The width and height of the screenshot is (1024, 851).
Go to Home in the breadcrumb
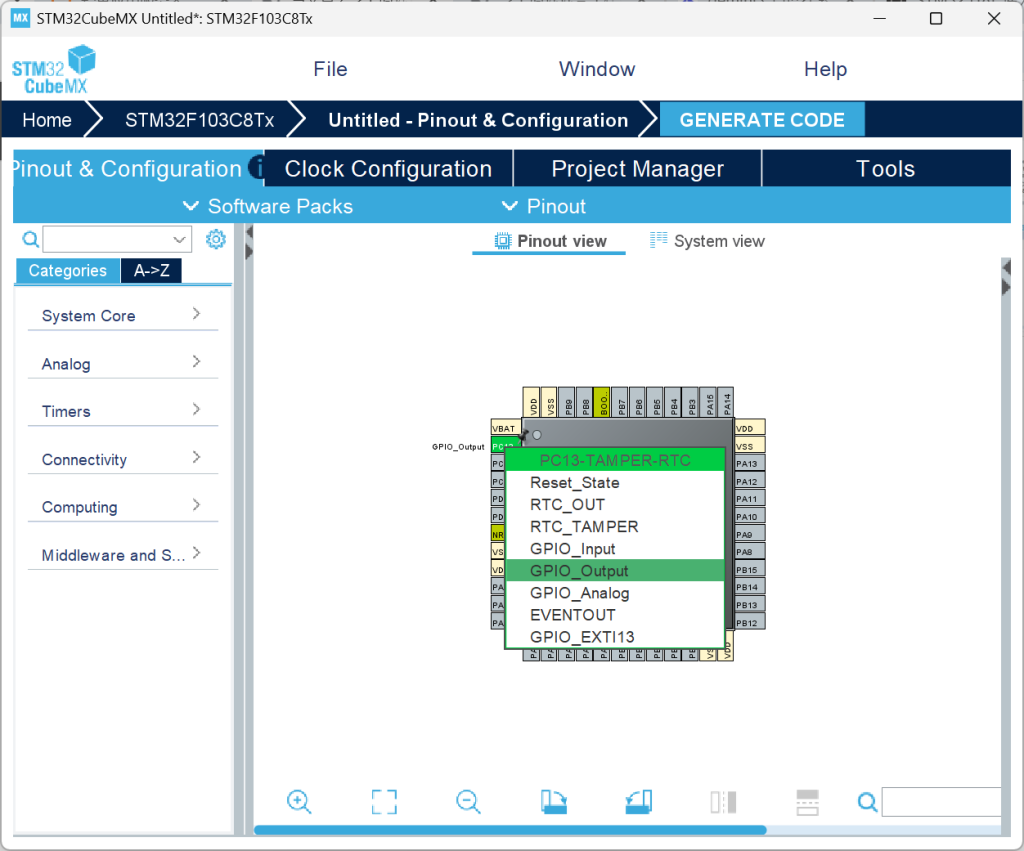(47, 120)
